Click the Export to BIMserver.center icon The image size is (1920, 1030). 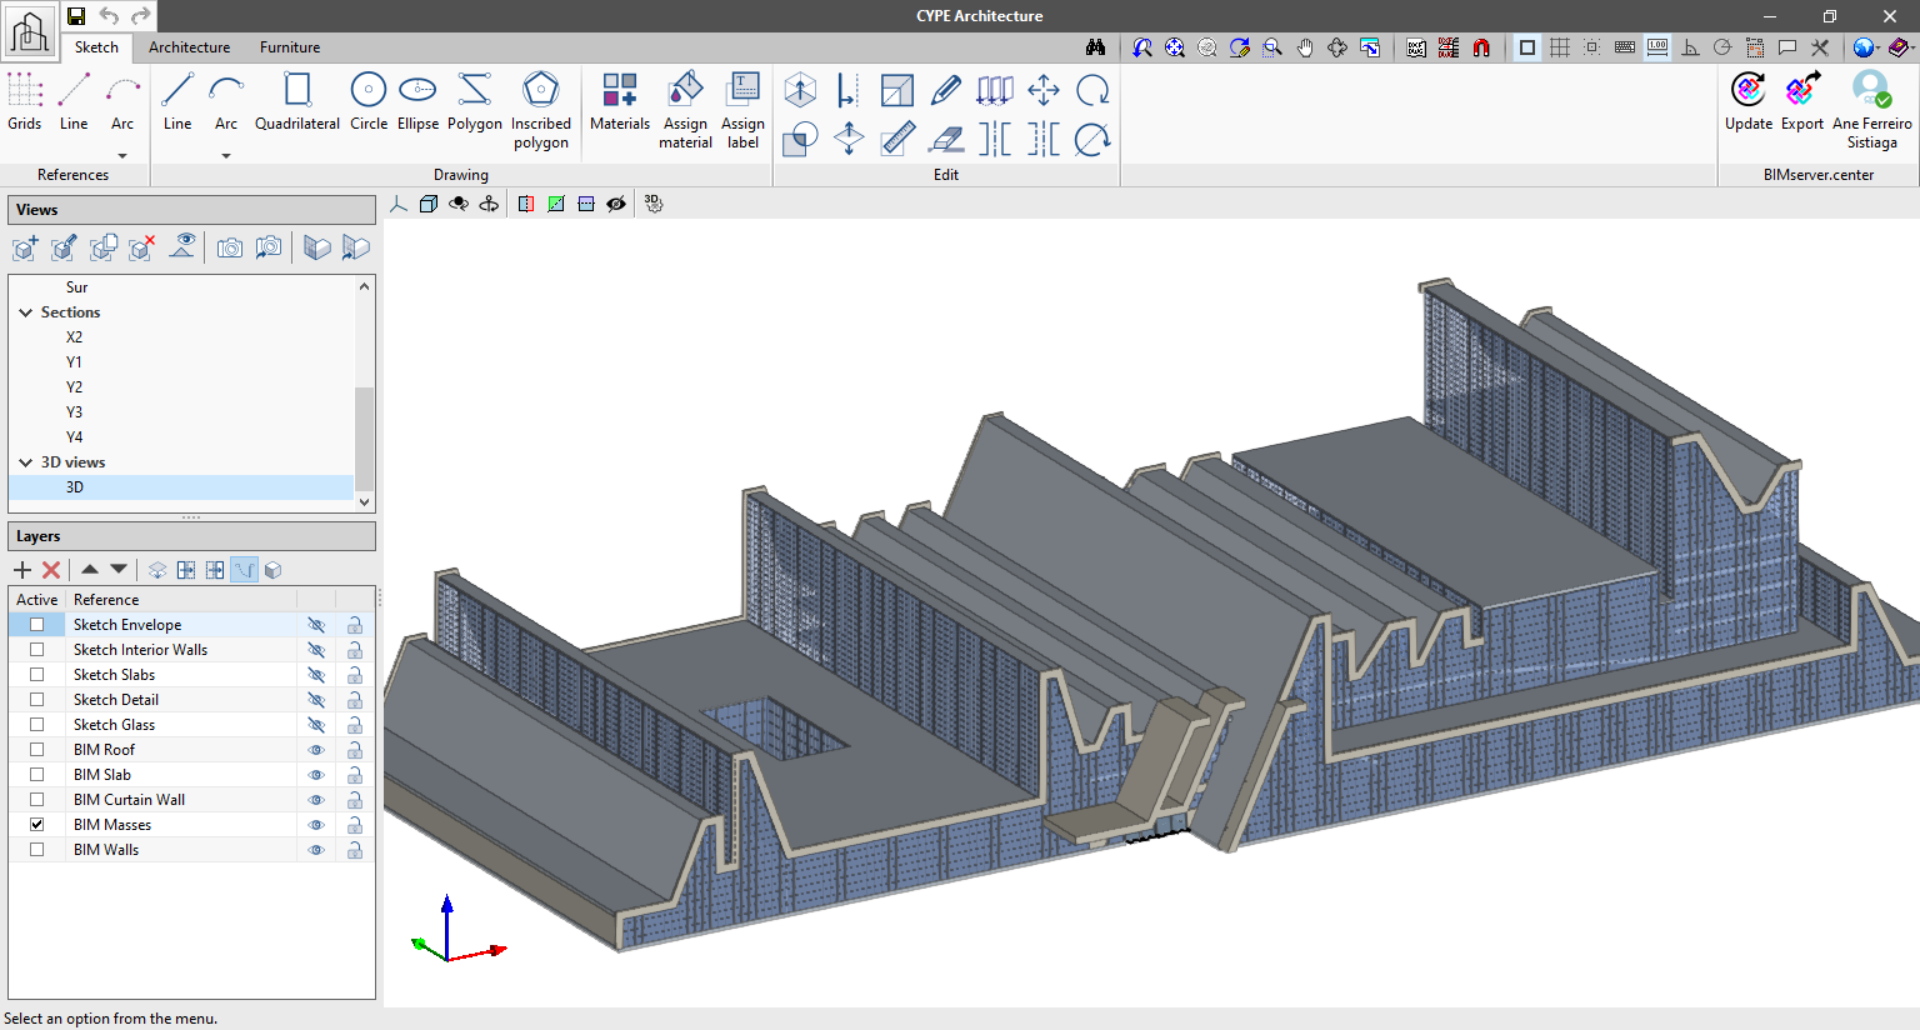[1801, 101]
